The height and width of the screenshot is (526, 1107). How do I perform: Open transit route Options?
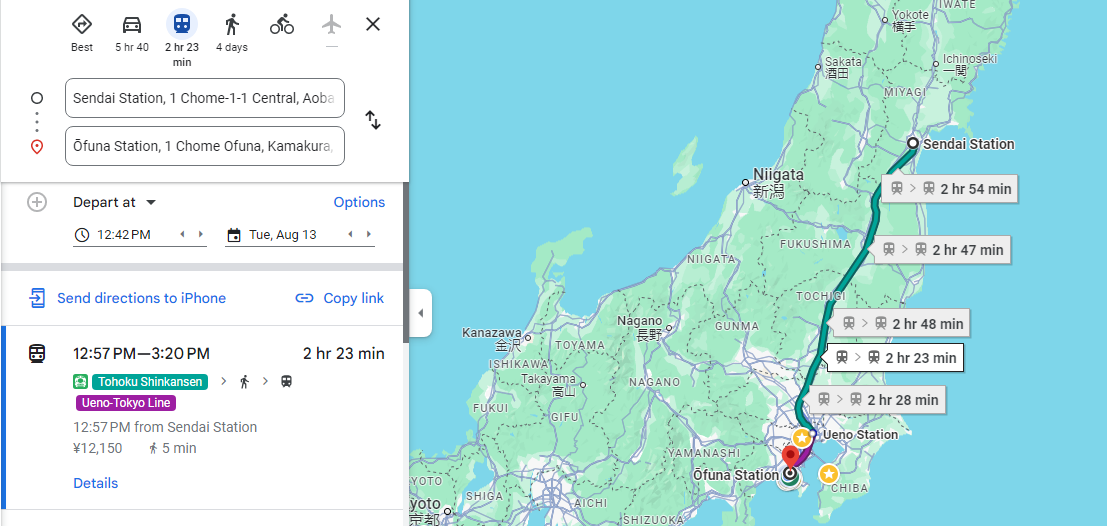pyautogui.click(x=359, y=203)
